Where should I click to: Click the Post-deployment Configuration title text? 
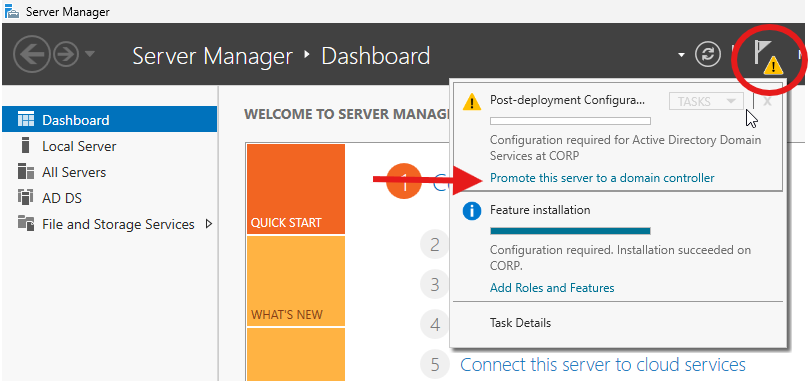[567, 100]
